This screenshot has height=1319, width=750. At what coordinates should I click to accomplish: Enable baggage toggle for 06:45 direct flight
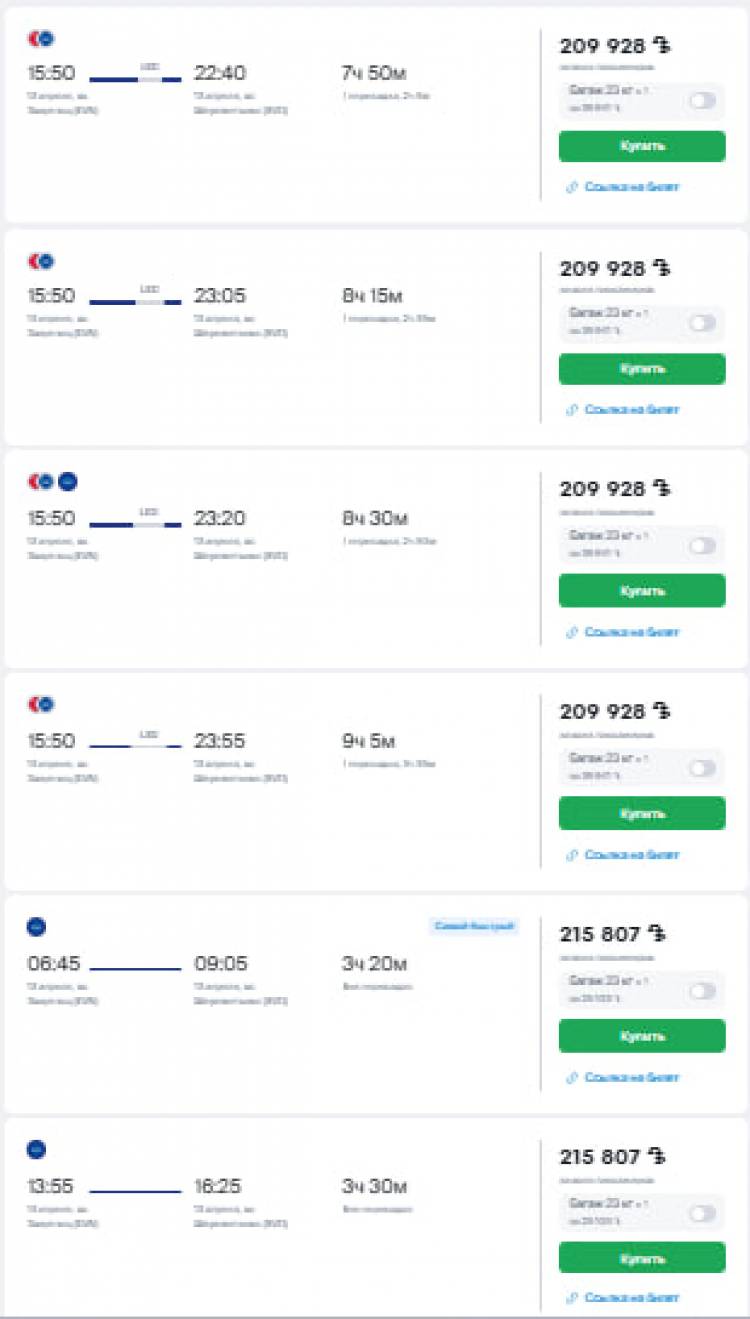pos(702,990)
